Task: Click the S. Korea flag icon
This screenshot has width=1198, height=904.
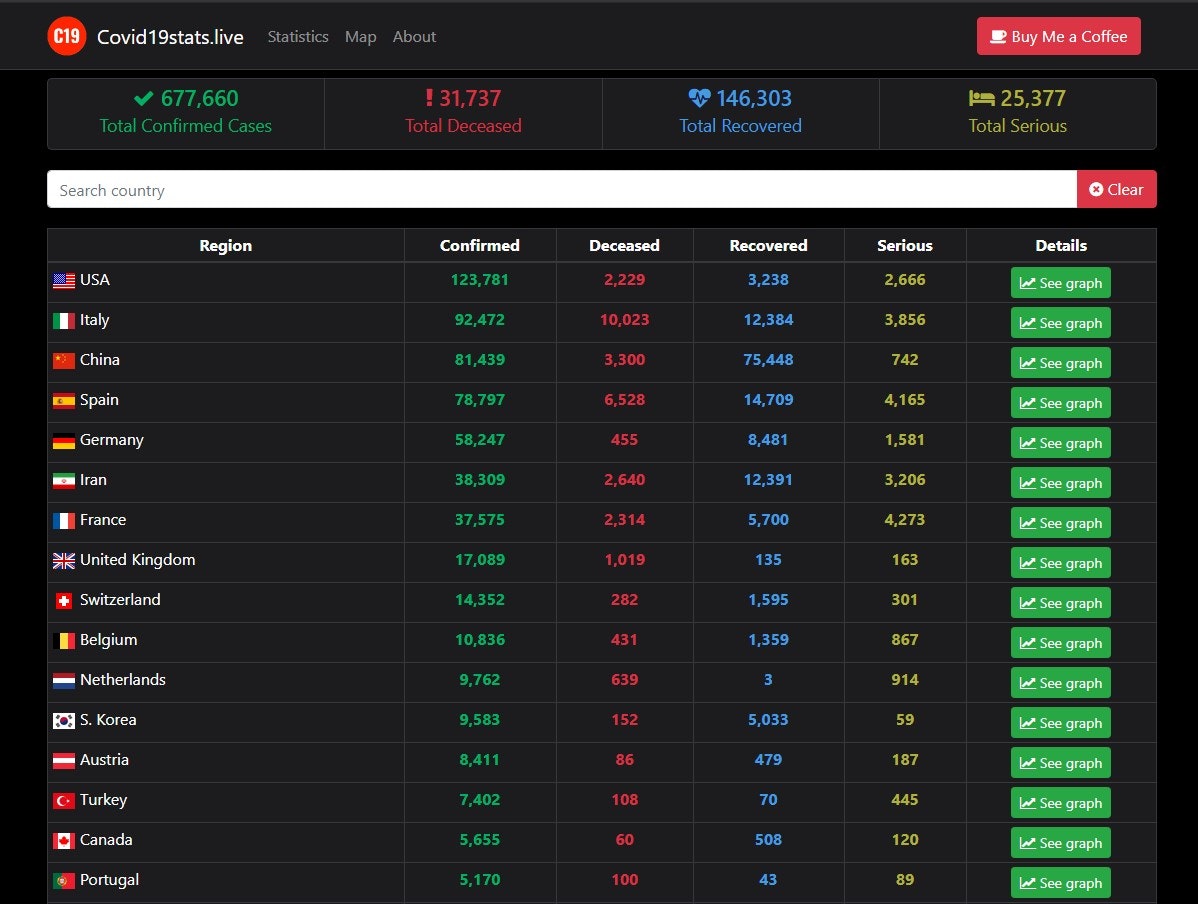Action: click(64, 721)
